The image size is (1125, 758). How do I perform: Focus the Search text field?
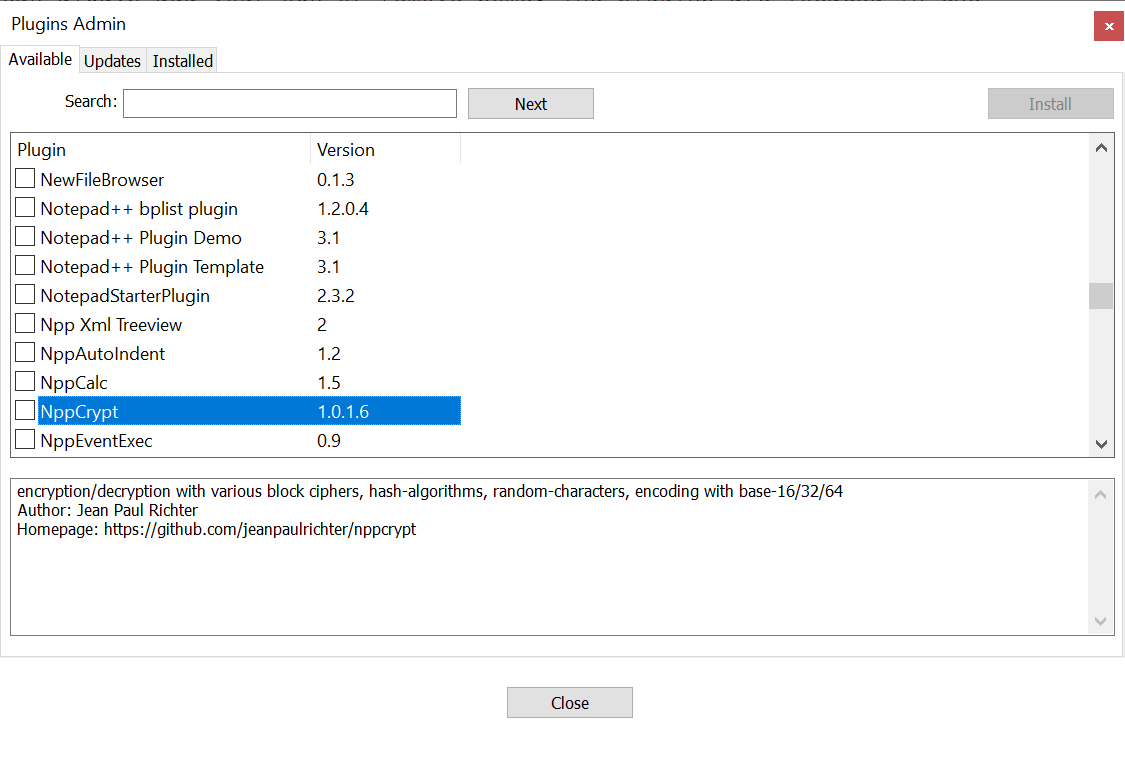point(289,104)
